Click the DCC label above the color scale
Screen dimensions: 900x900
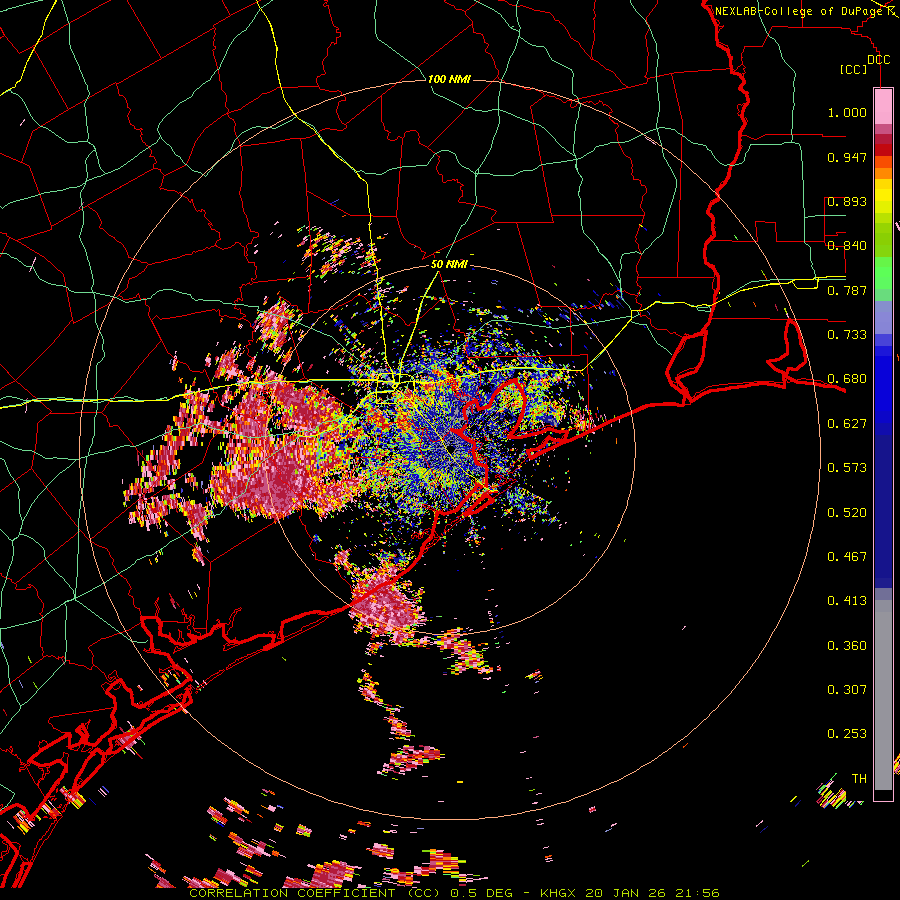click(878, 60)
